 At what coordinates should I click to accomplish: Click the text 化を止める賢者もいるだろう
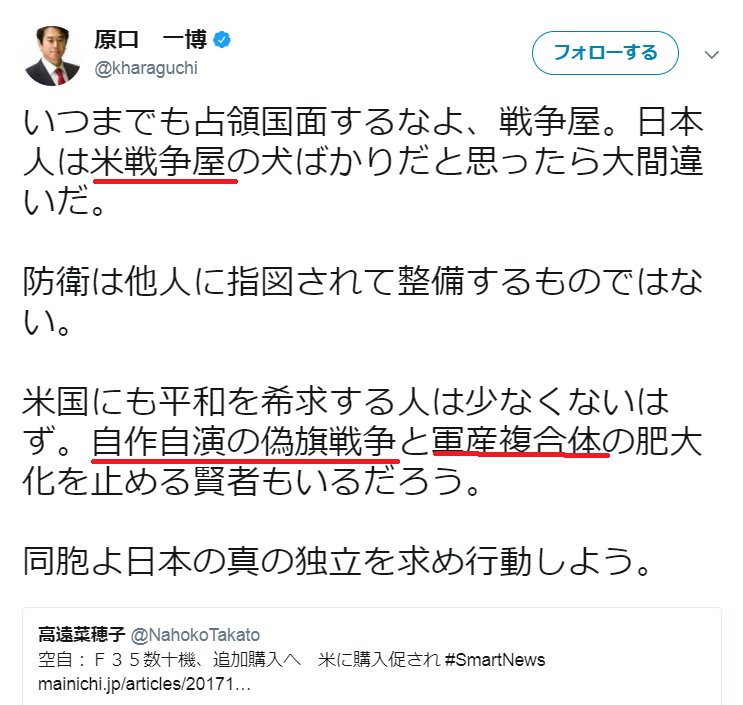point(252,481)
